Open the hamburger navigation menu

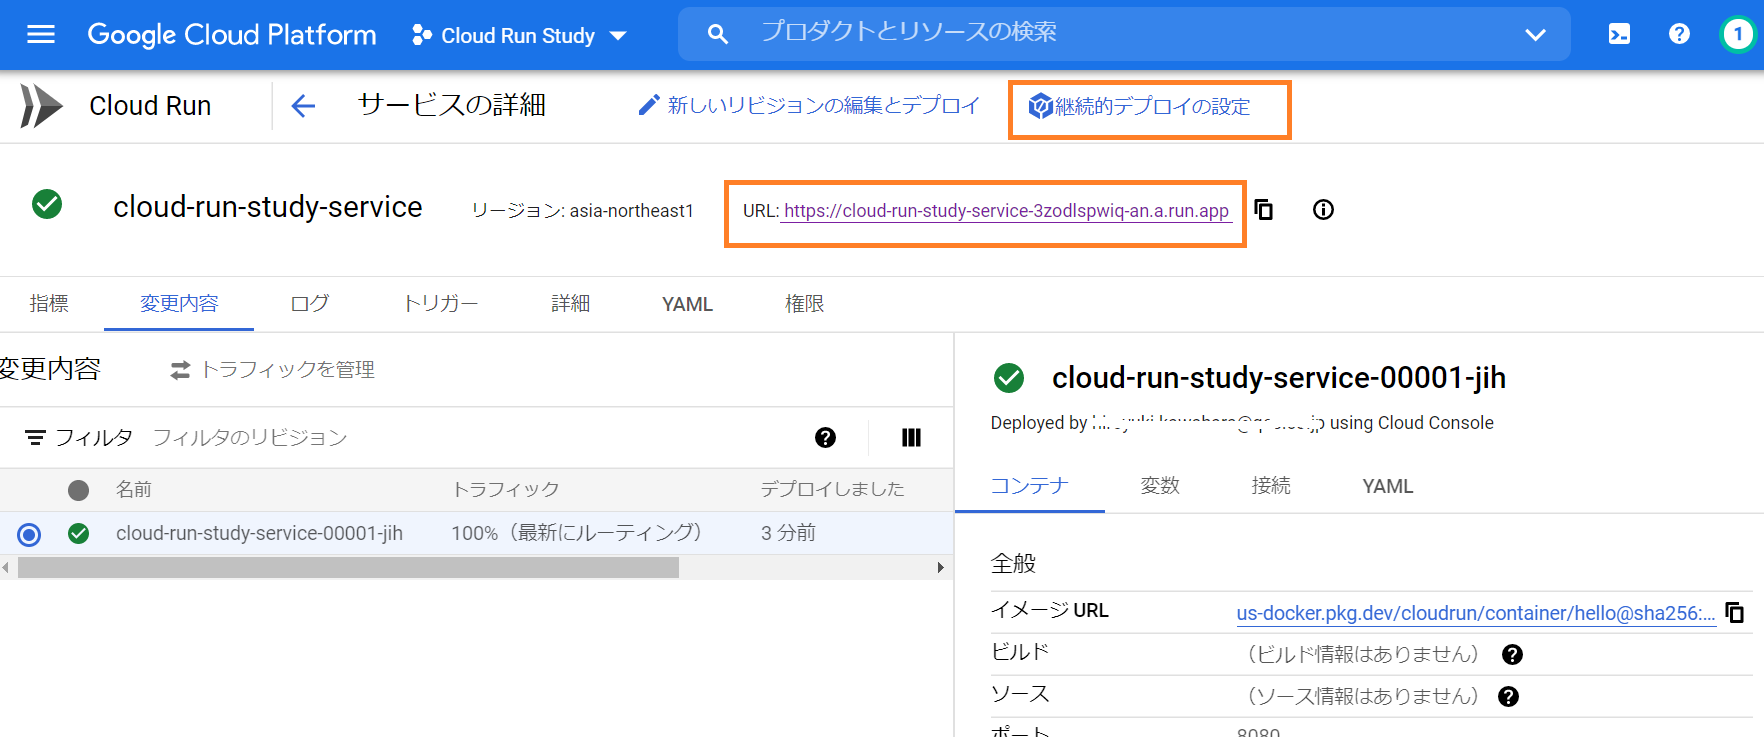coord(41,35)
